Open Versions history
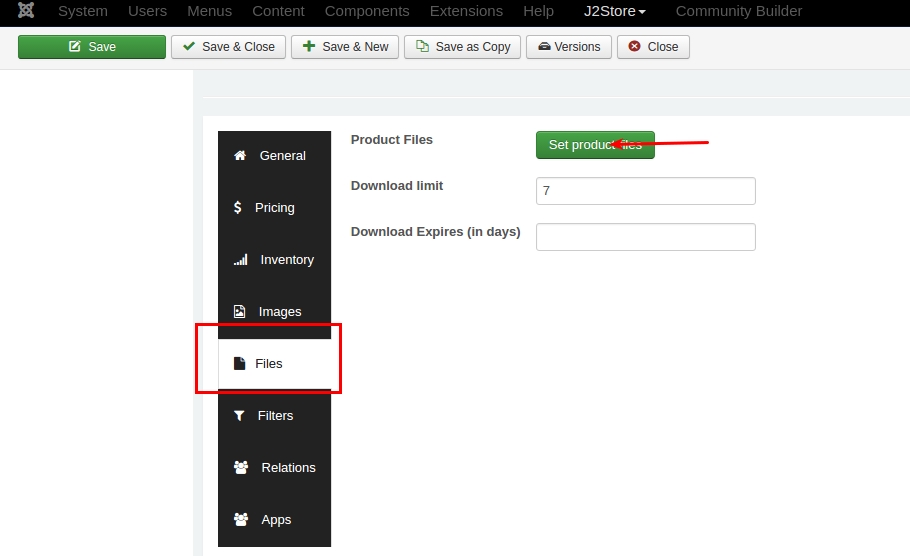 point(569,47)
